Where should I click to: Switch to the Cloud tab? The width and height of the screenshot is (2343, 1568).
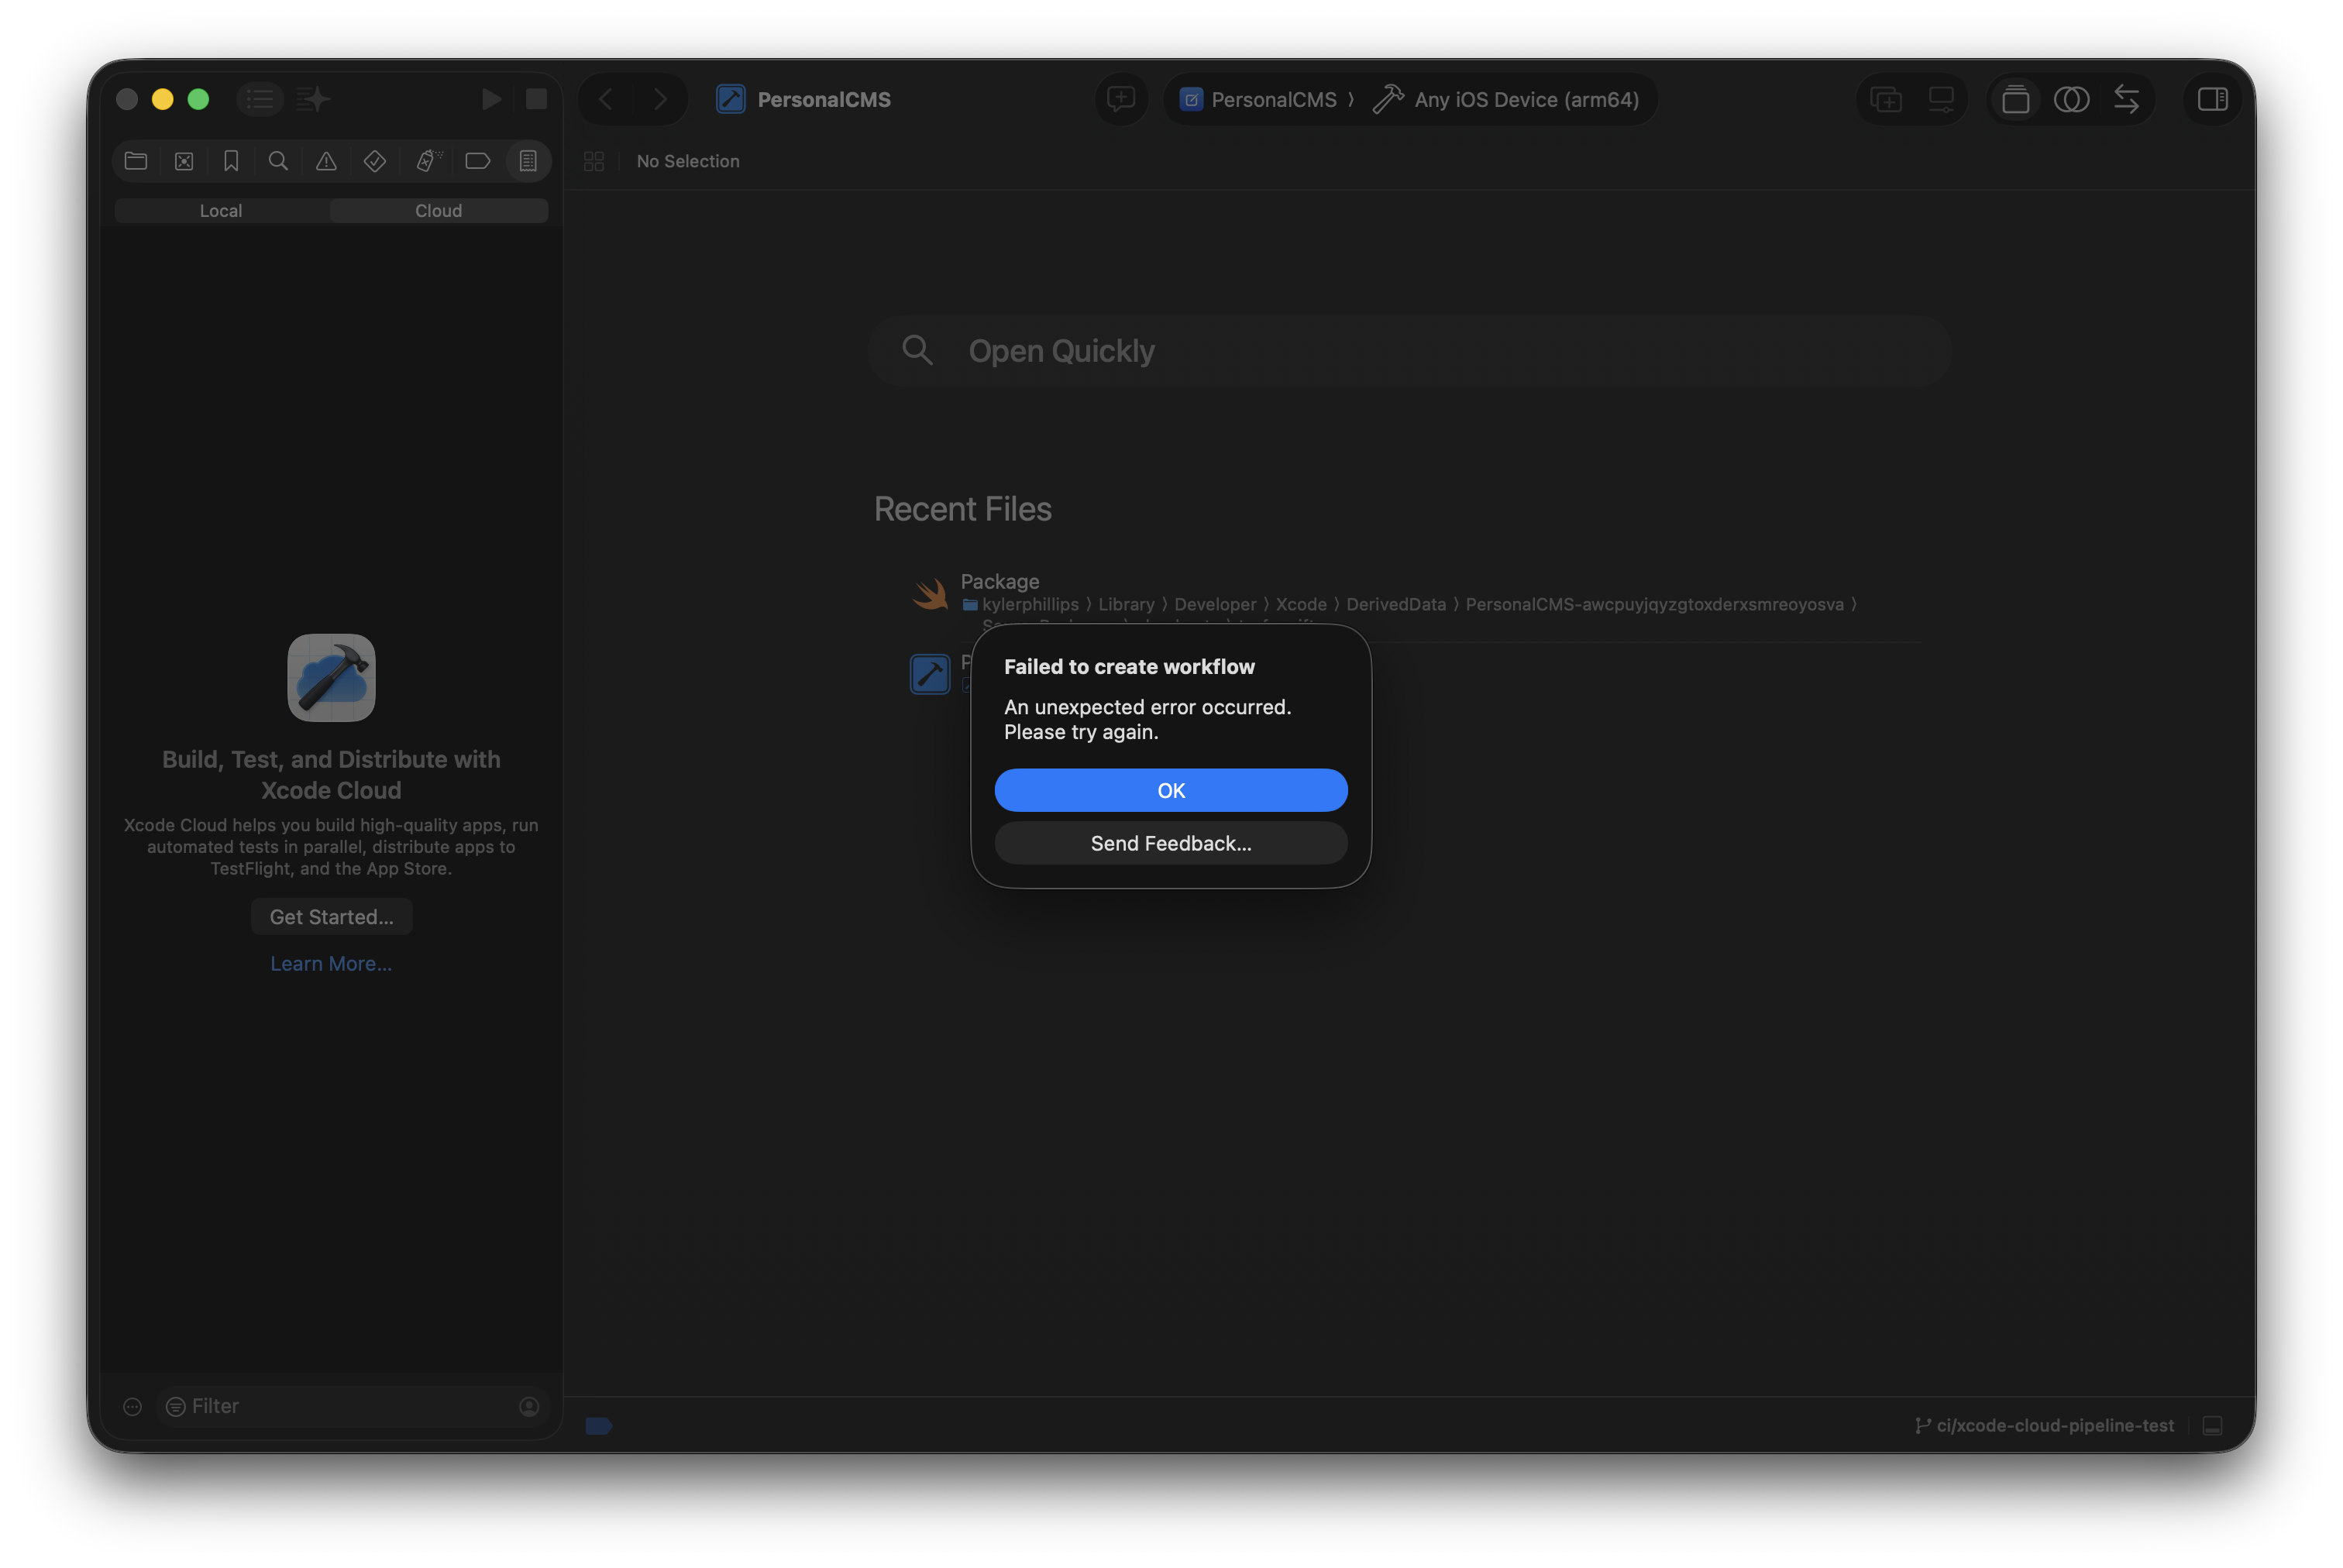[x=439, y=210]
